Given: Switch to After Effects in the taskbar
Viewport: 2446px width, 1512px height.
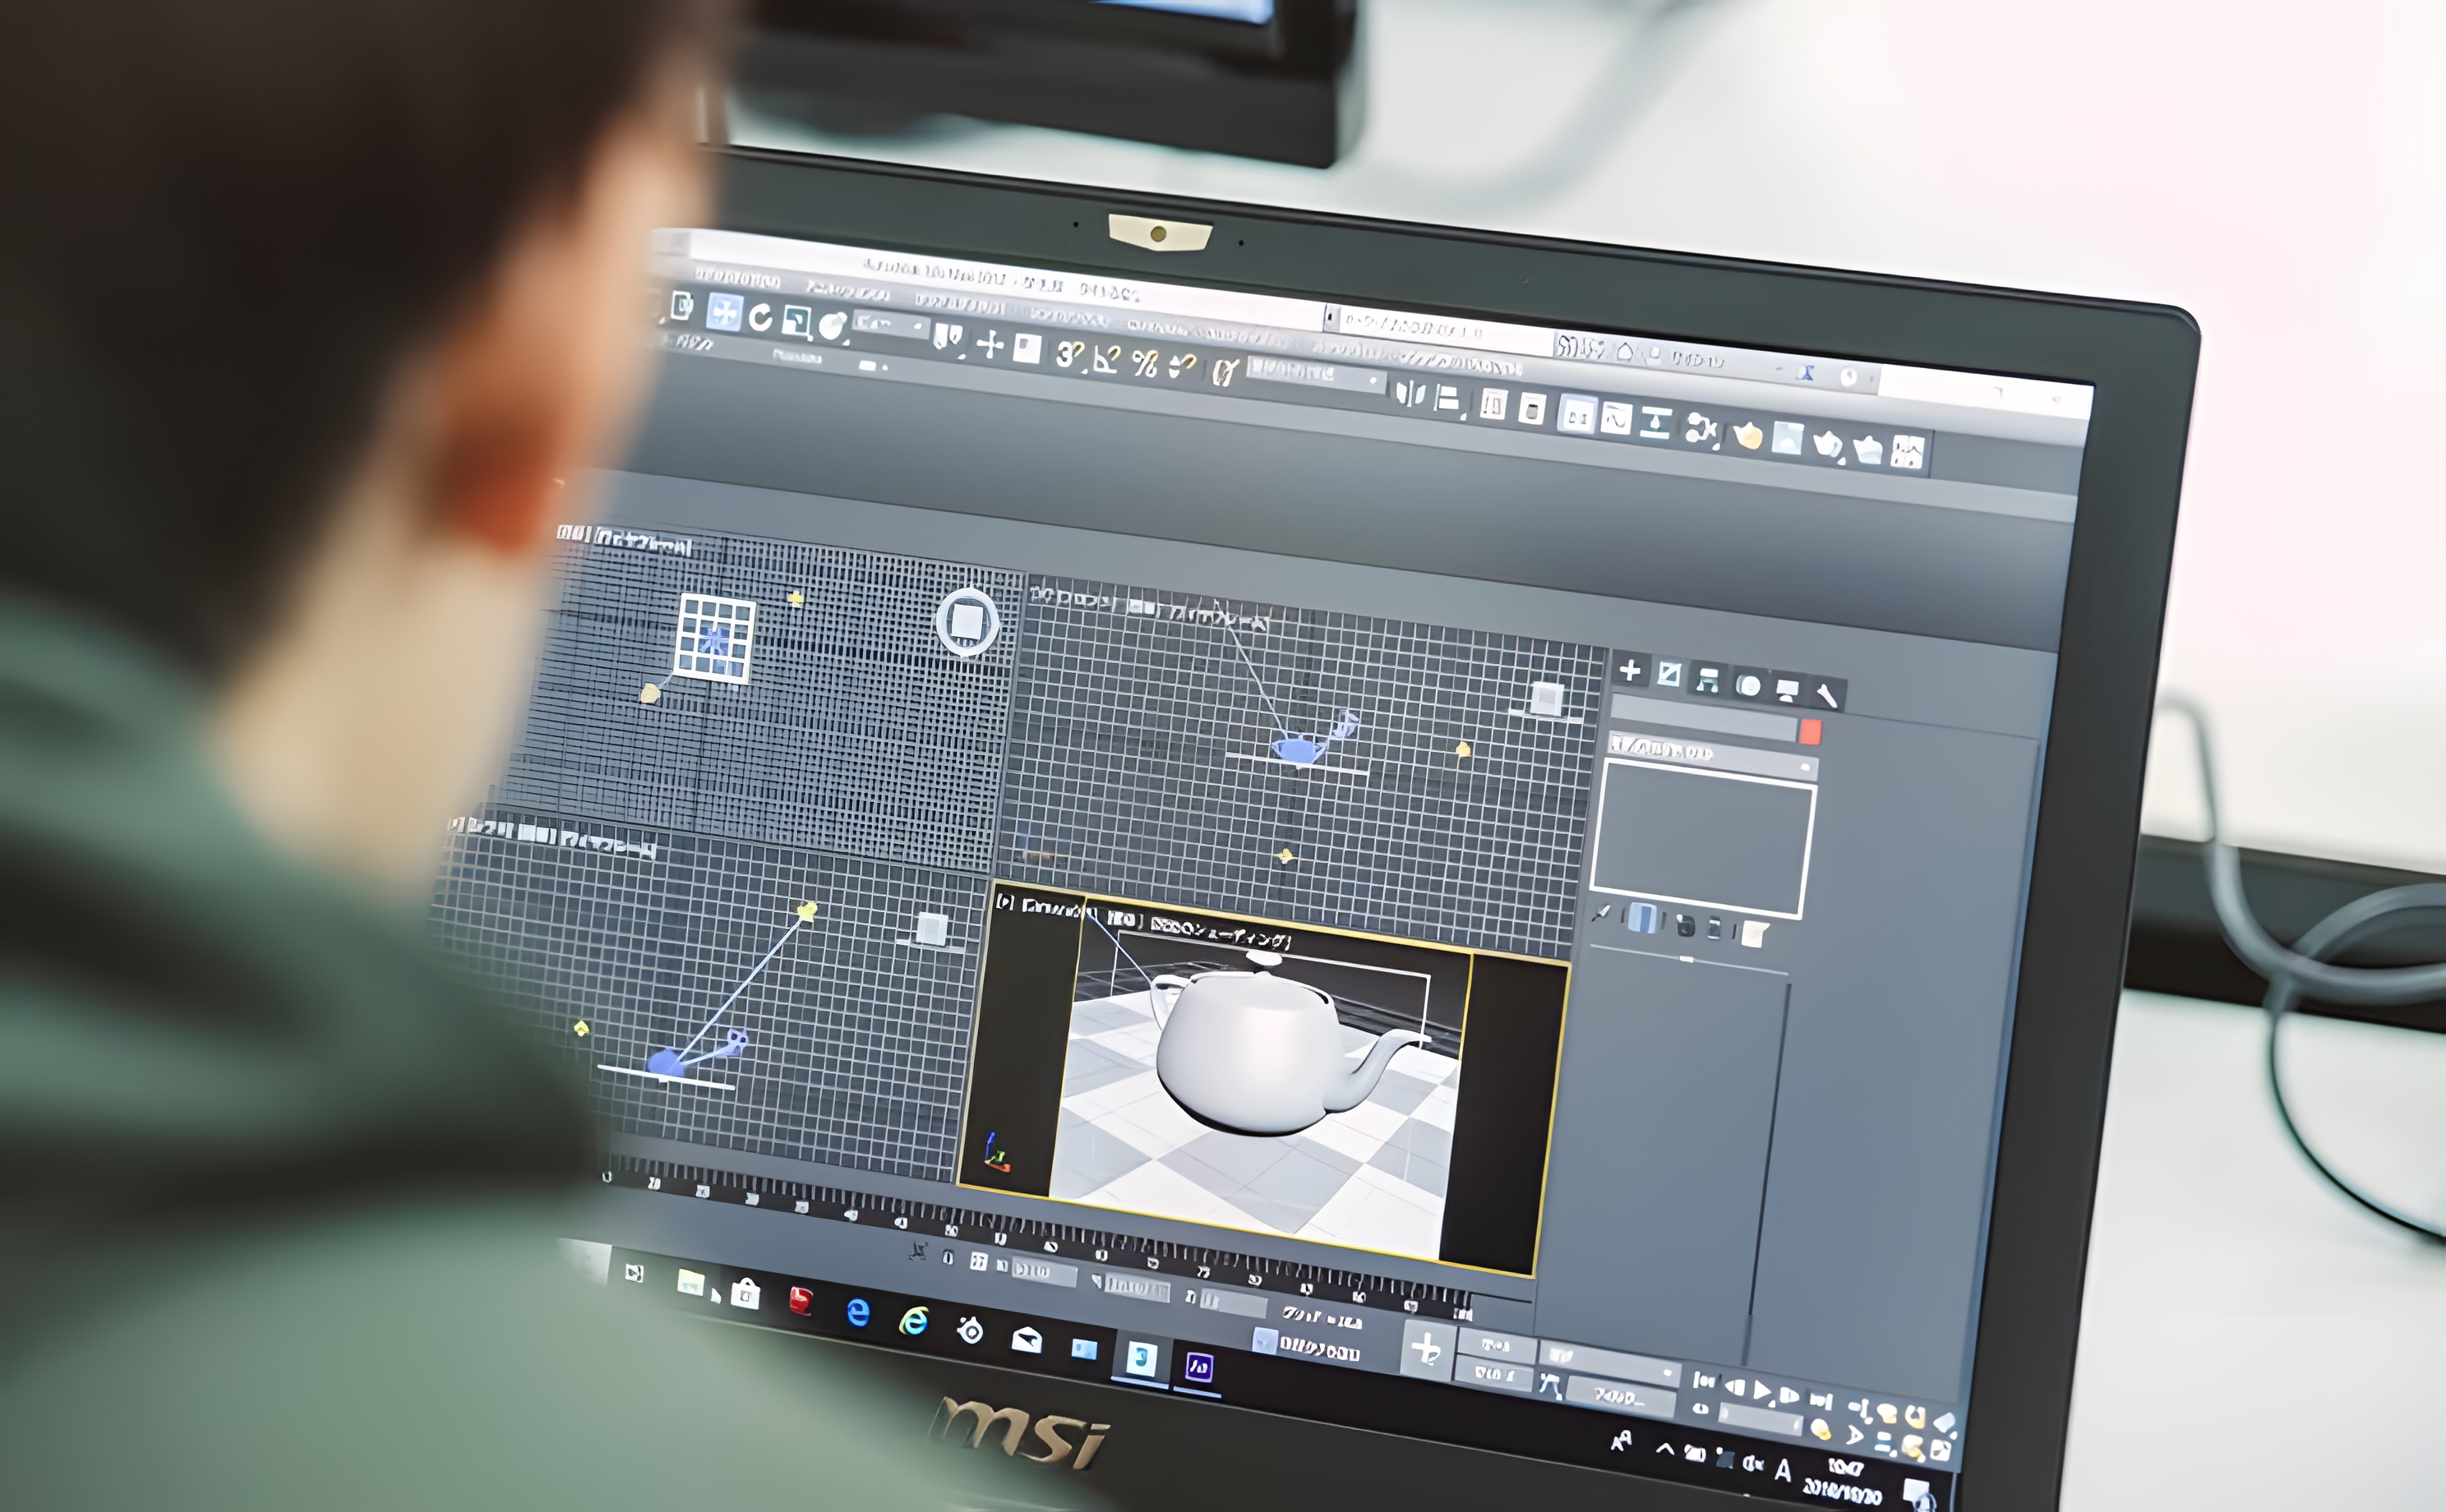Looking at the screenshot, I should click(x=1198, y=1366).
